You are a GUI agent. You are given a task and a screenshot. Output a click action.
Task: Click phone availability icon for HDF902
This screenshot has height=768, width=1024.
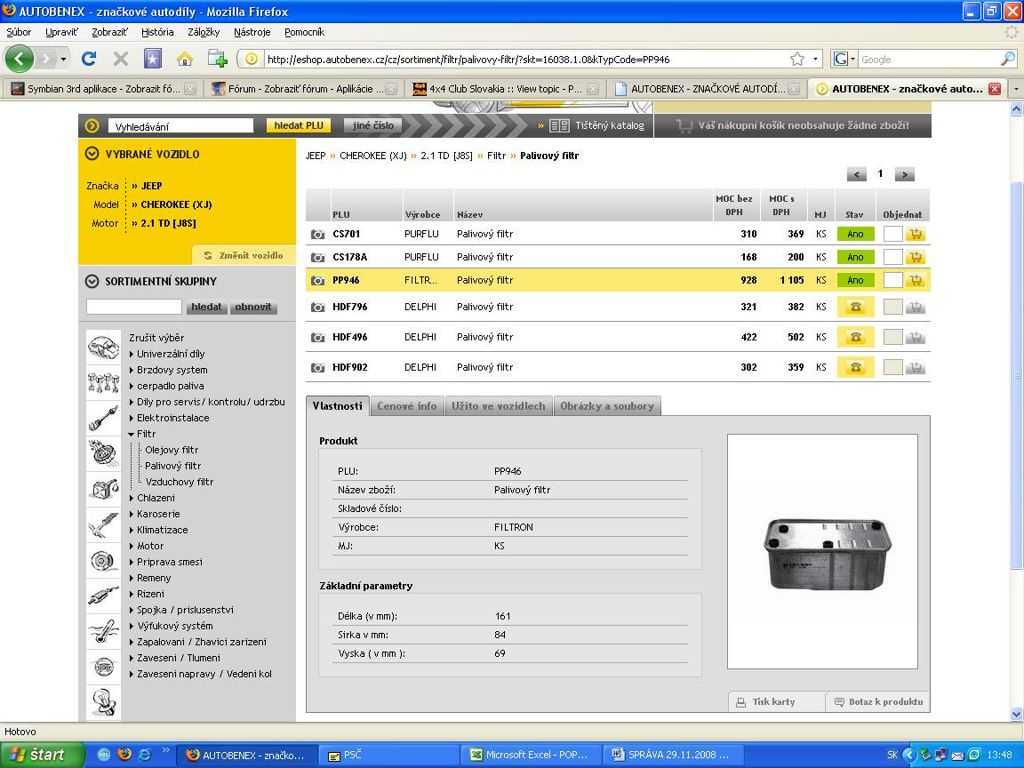click(x=856, y=368)
